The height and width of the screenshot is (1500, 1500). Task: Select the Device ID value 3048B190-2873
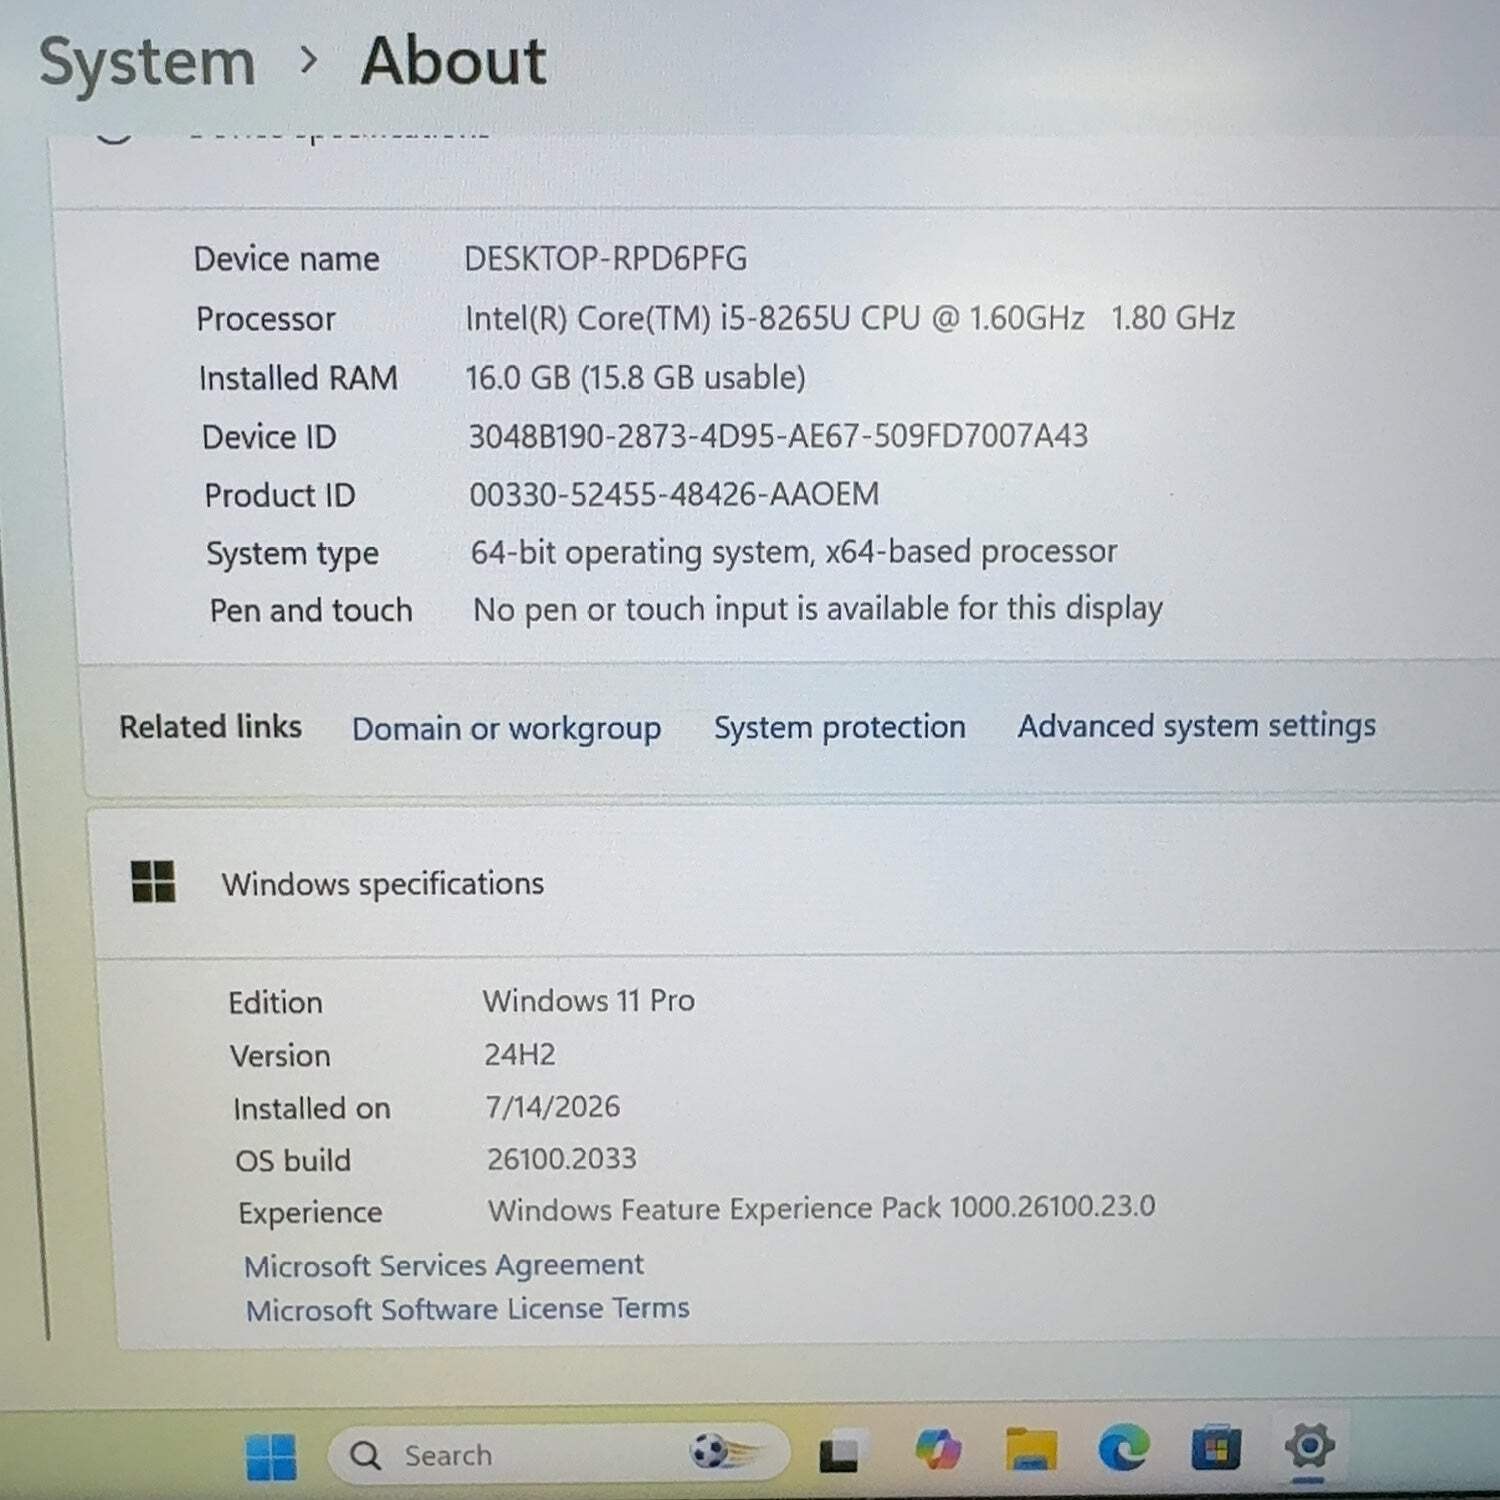(x=778, y=436)
